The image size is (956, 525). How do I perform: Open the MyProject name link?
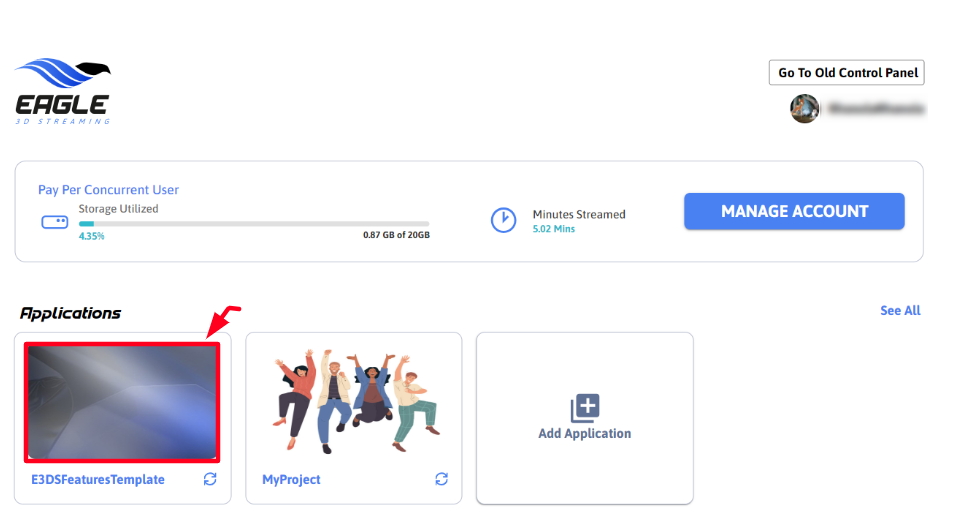291,480
